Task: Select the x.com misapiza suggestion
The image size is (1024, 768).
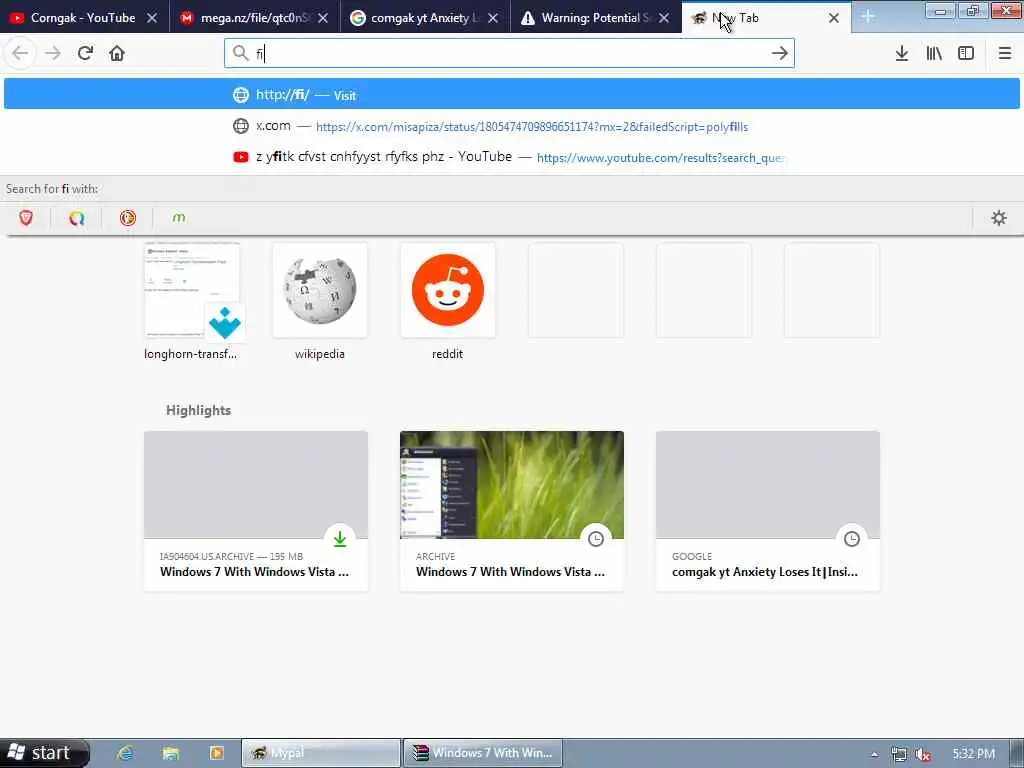Action: click(511, 126)
